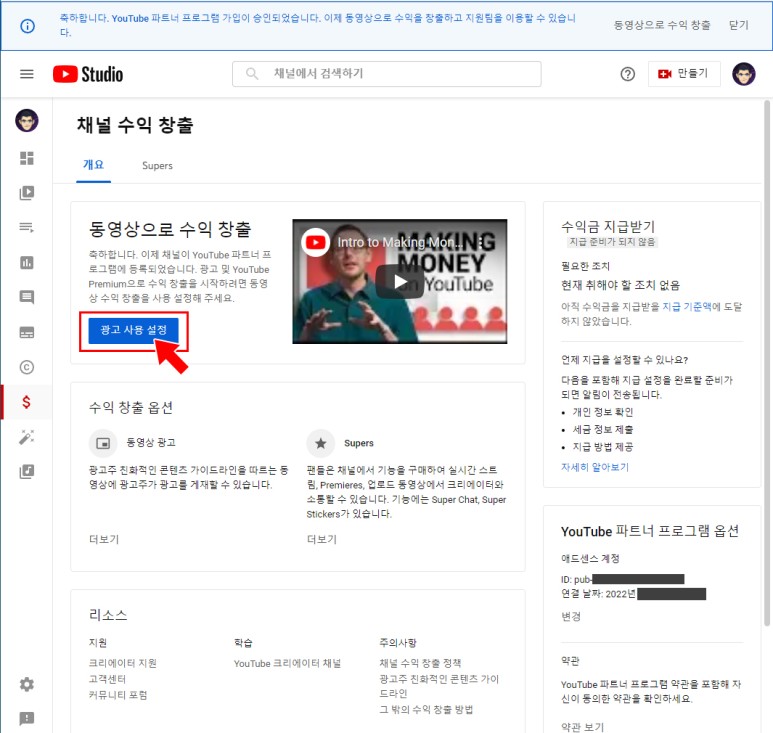Click 변경 for the AdSense account
Image resolution: width=773 pixels, height=733 pixels.
coord(571,616)
